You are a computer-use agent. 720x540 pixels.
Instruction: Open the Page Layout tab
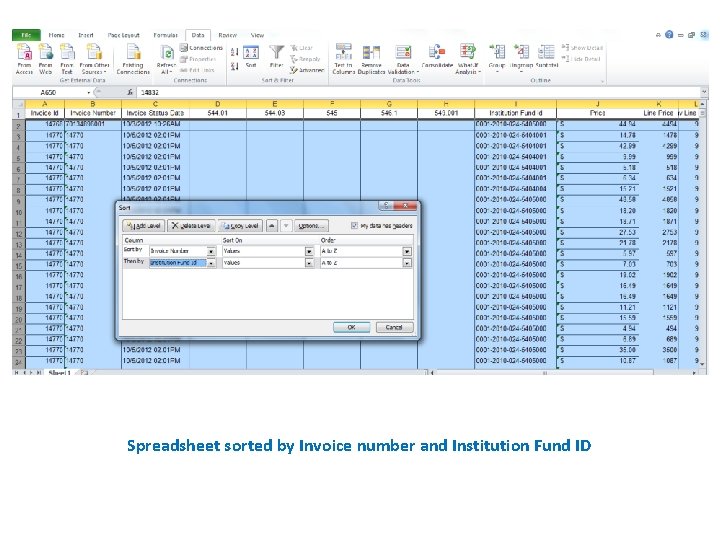[124, 35]
